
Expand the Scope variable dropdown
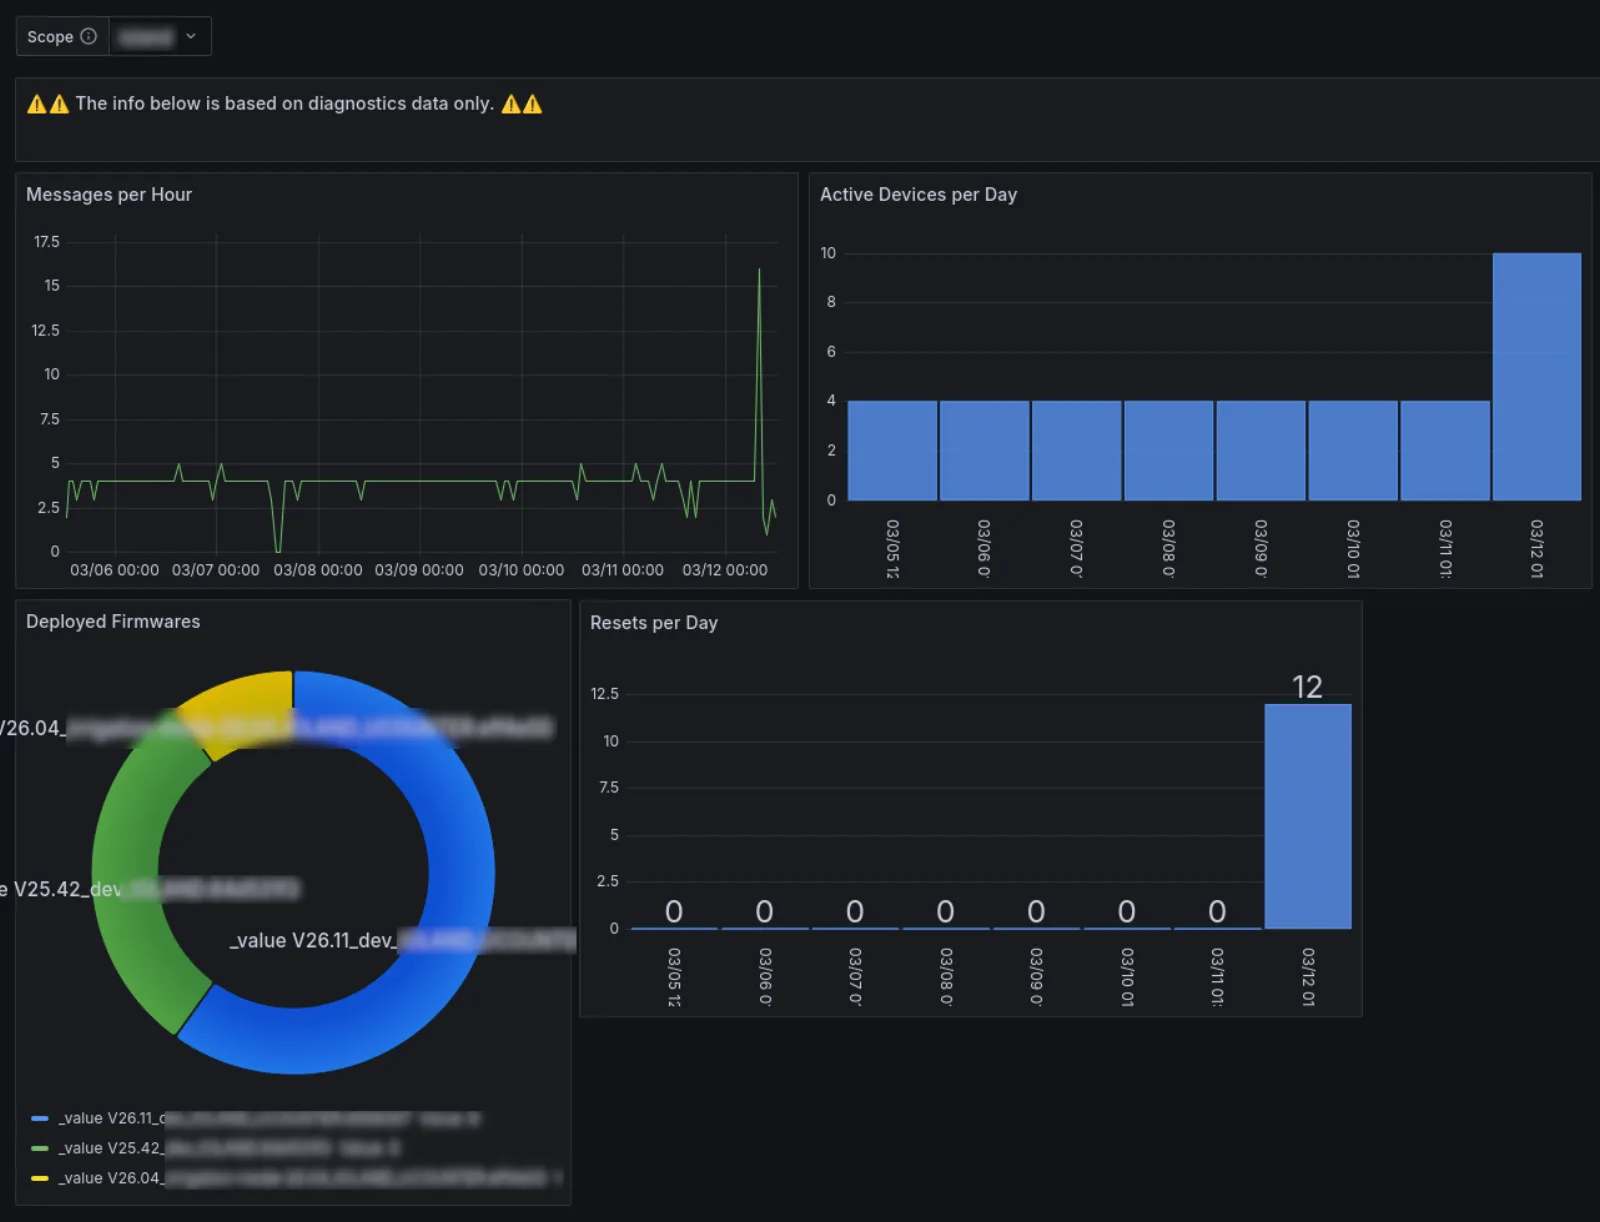pos(160,36)
